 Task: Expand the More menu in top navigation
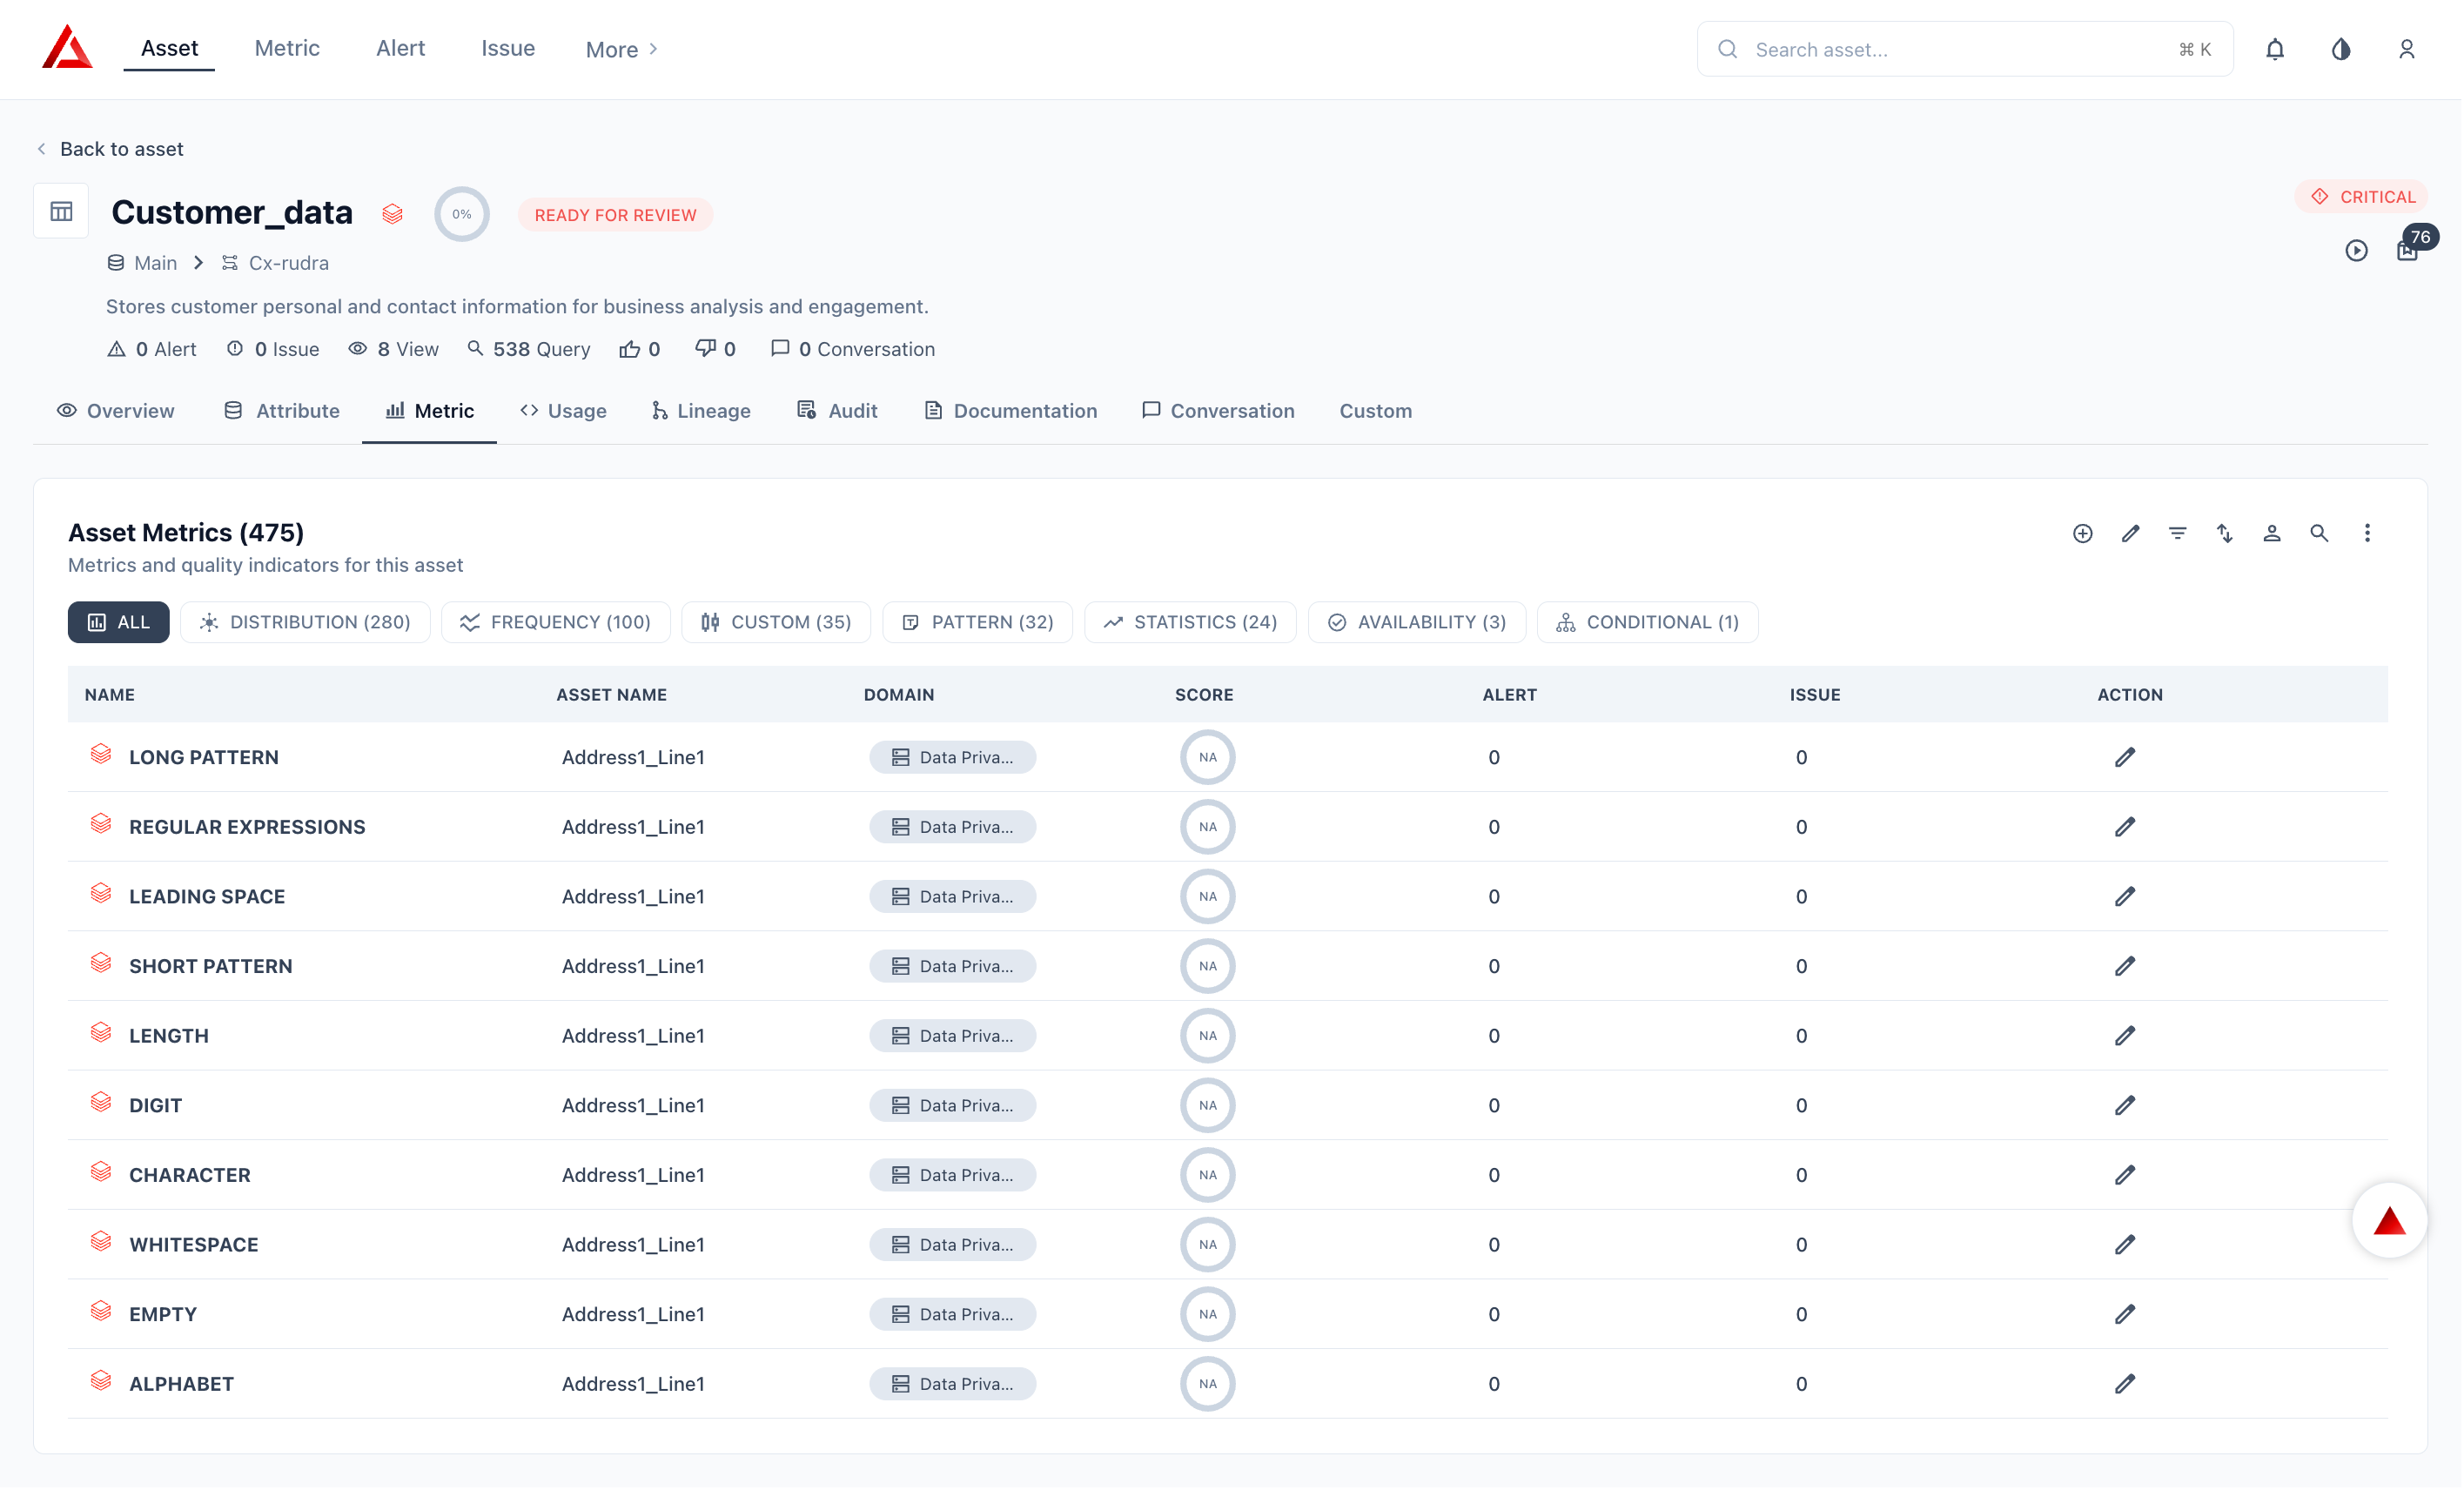(622, 49)
